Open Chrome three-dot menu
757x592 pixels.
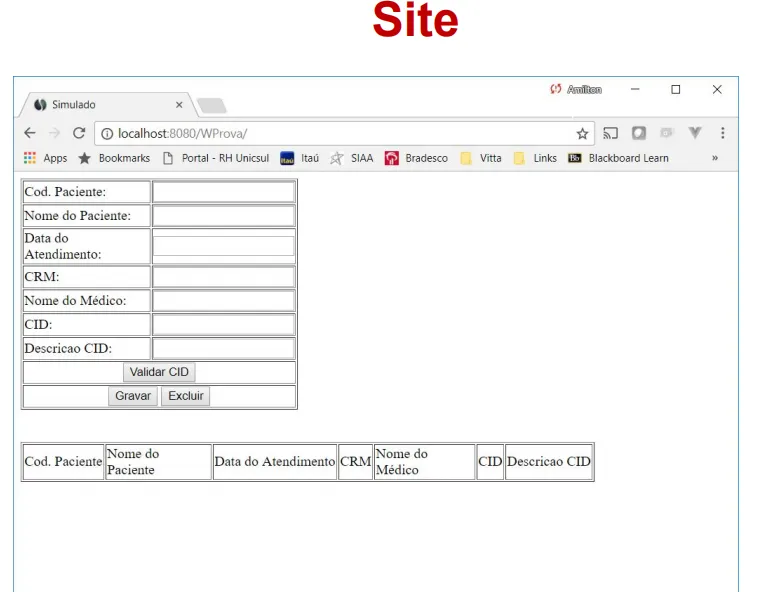722,133
